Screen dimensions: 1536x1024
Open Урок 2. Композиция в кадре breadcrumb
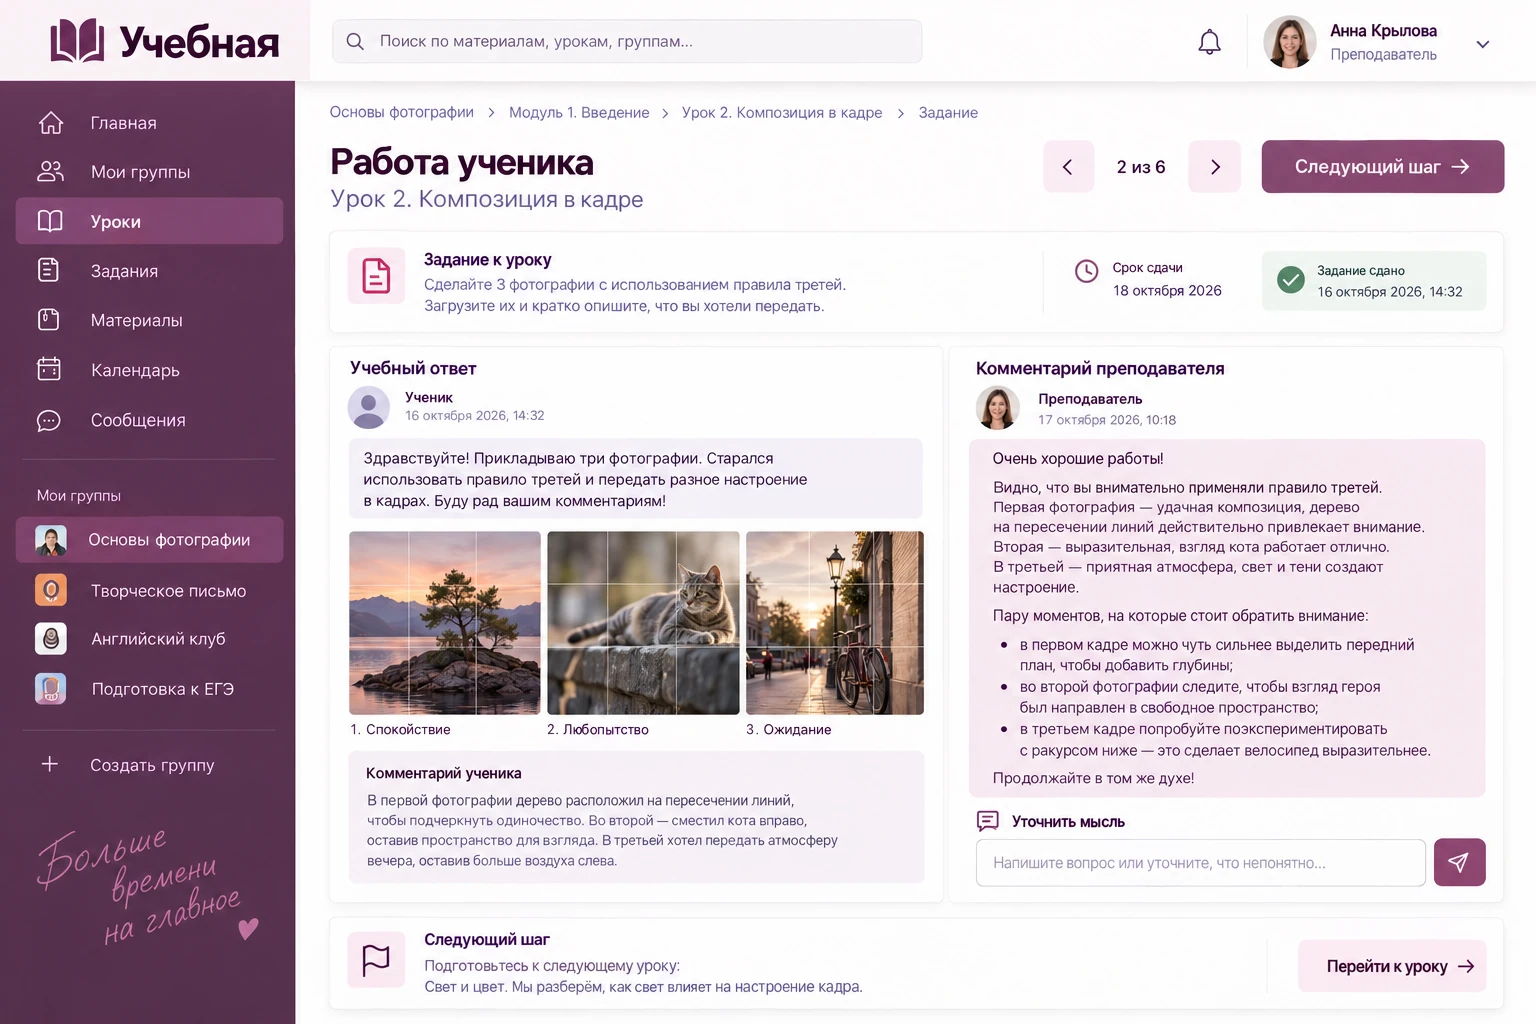(x=782, y=113)
